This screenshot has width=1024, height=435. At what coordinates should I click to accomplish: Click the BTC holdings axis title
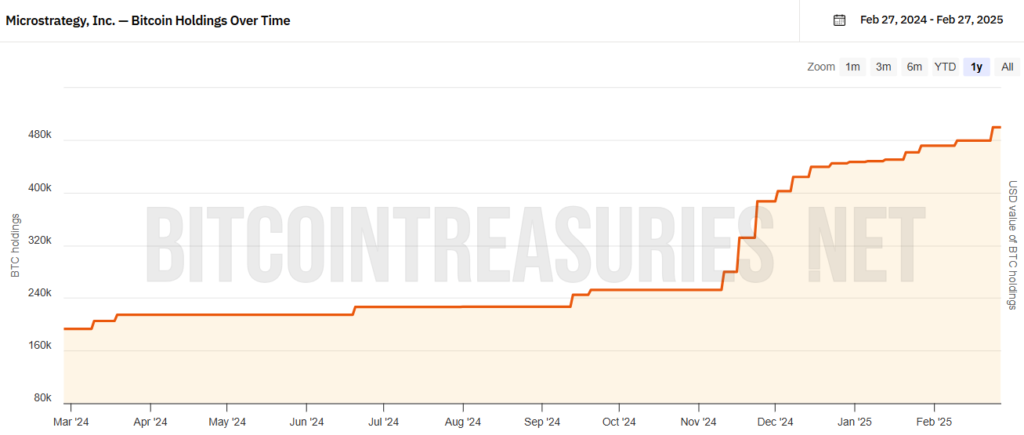15,246
